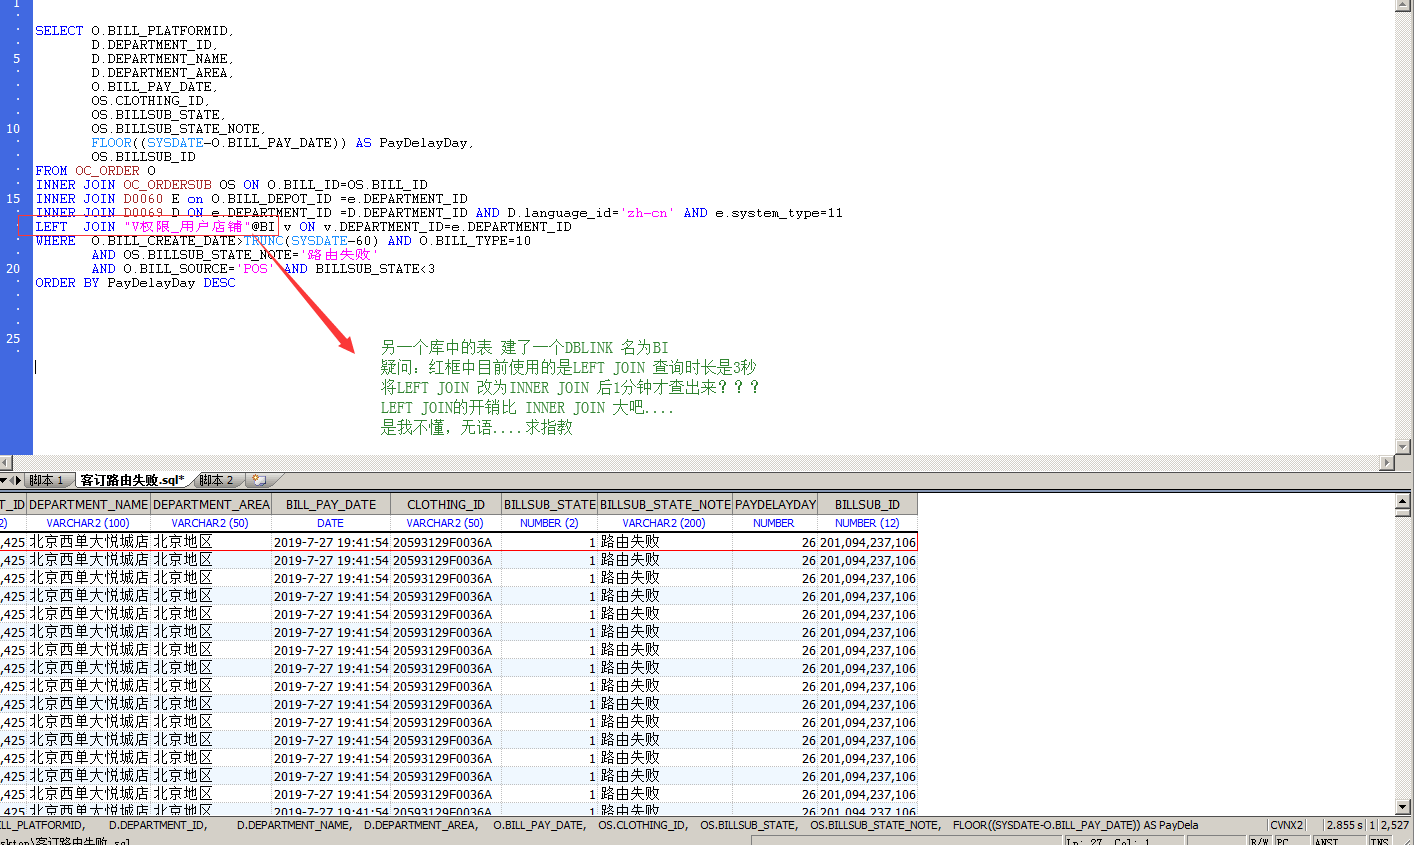Screen dimensions: 1414x845
Task: Click the SELECT keyword in the editor
Action: [59, 31]
